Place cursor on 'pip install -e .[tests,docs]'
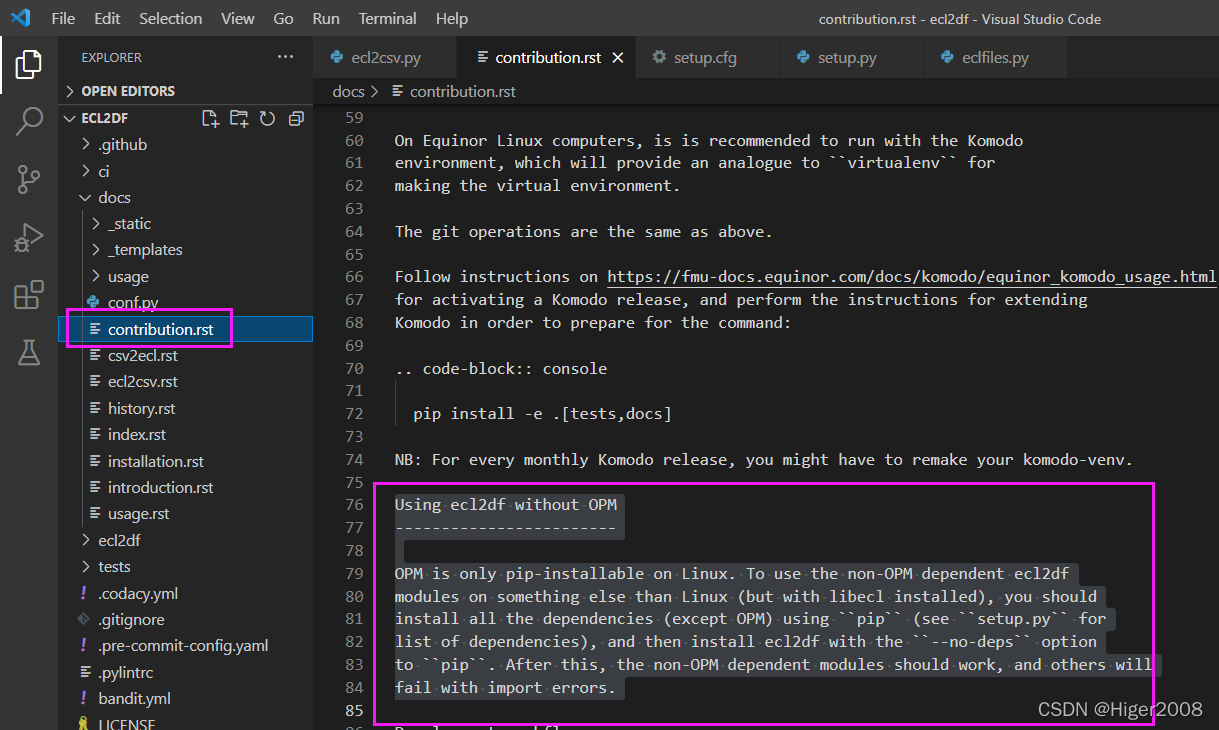 point(542,413)
